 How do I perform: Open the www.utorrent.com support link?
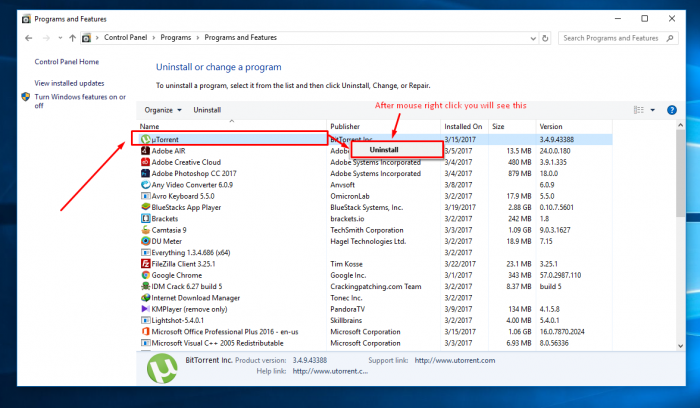[455, 360]
